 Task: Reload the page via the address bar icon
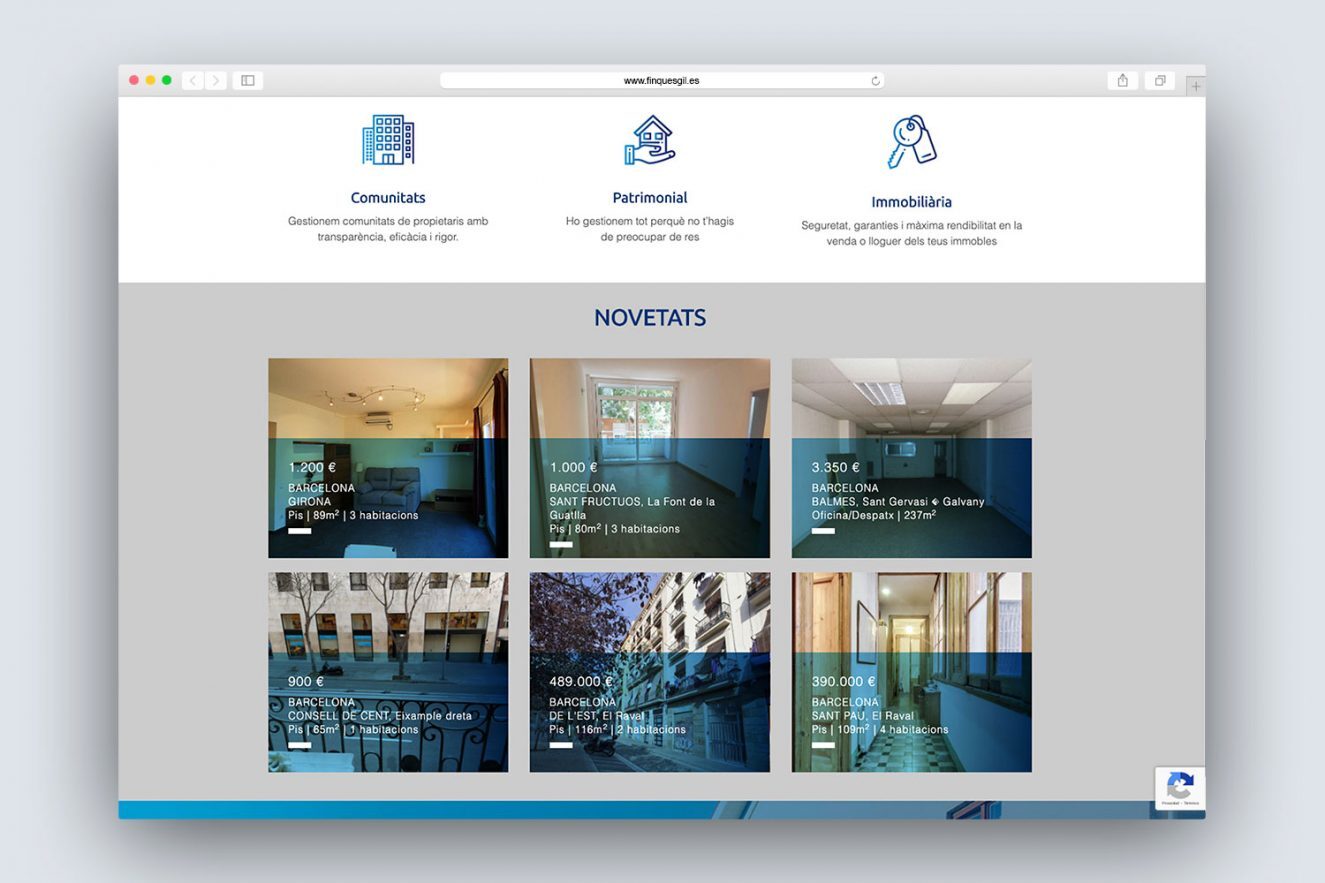point(875,80)
